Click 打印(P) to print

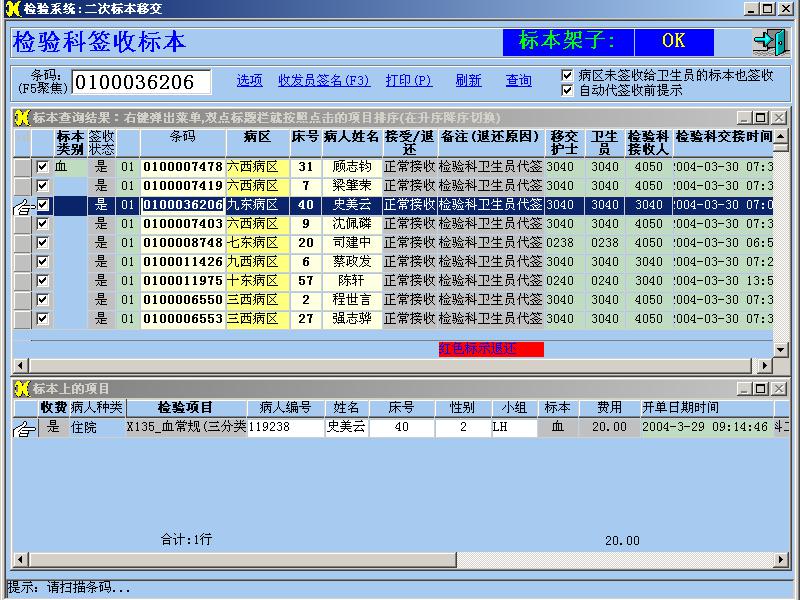click(408, 81)
